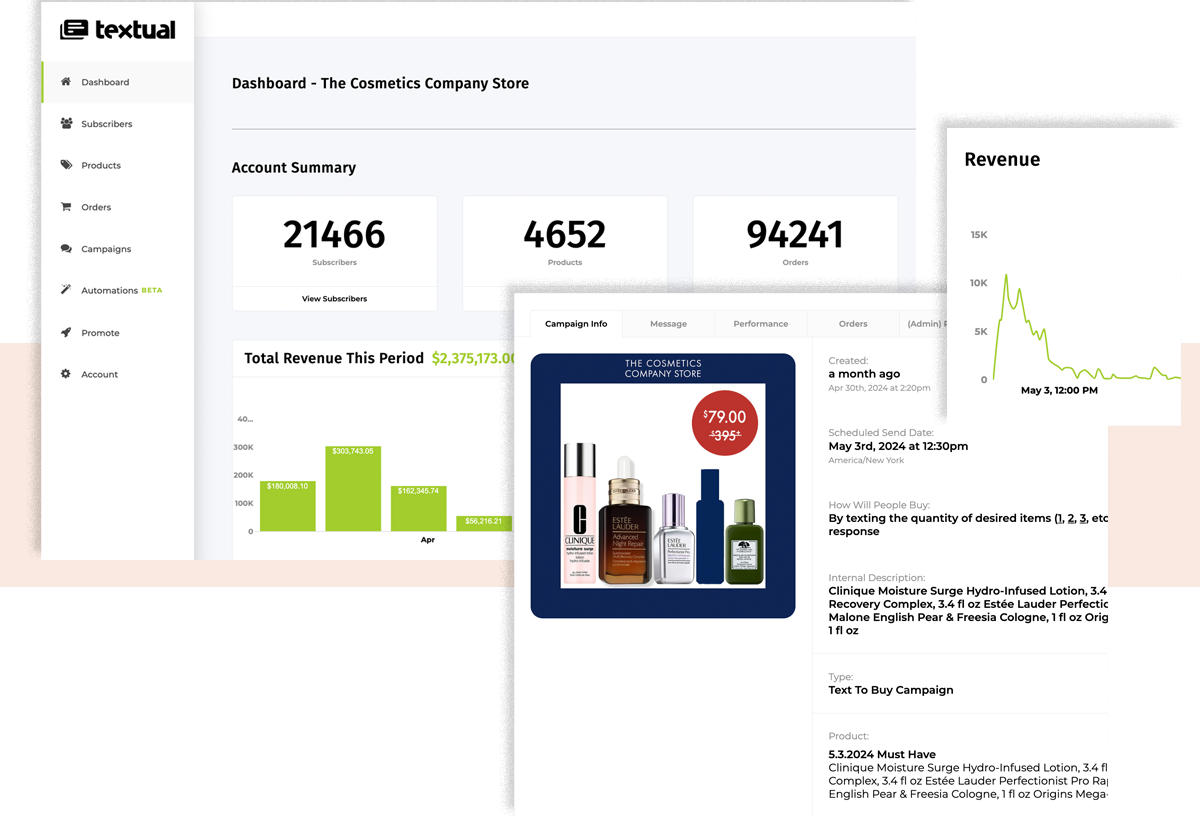Open the Campaign Info tab
The width and height of the screenshot is (1200, 817).
click(x=576, y=324)
